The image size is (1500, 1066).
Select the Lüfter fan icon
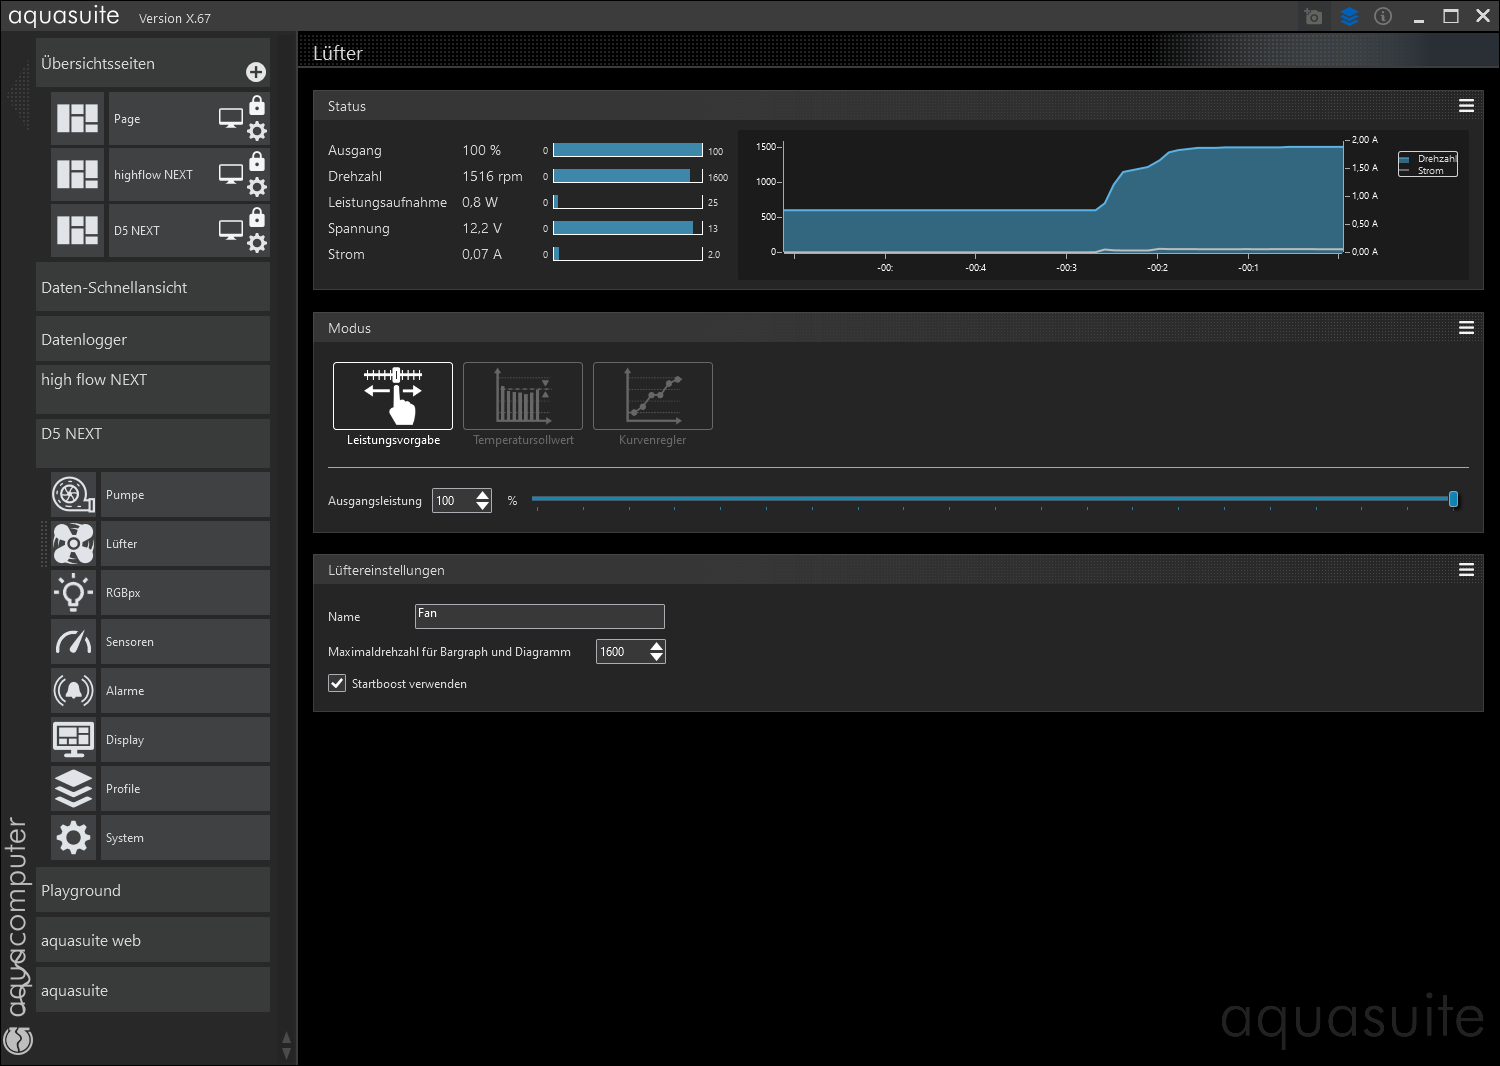[73, 543]
